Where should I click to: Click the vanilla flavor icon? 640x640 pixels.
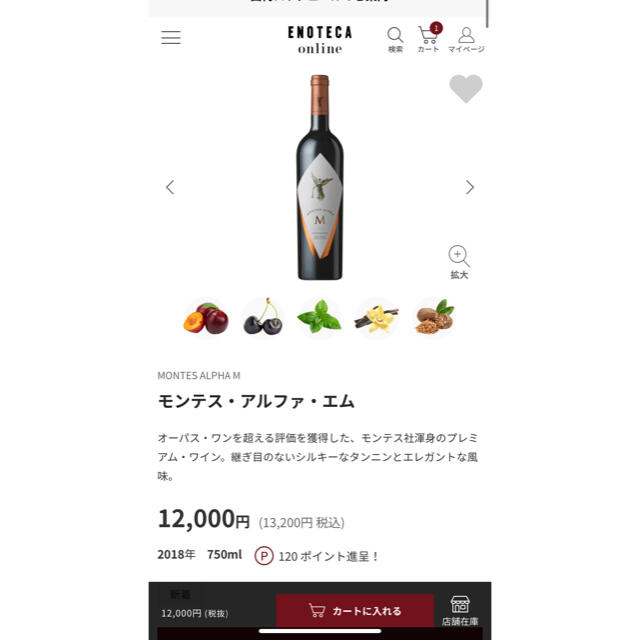pos(376,318)
